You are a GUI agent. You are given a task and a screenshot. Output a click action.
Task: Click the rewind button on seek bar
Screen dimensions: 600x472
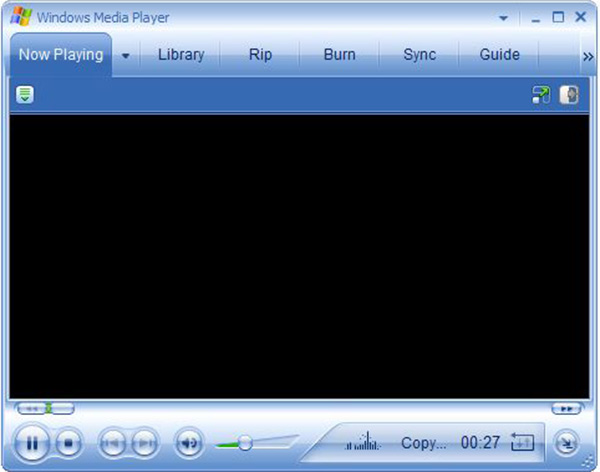coord(31,409)
